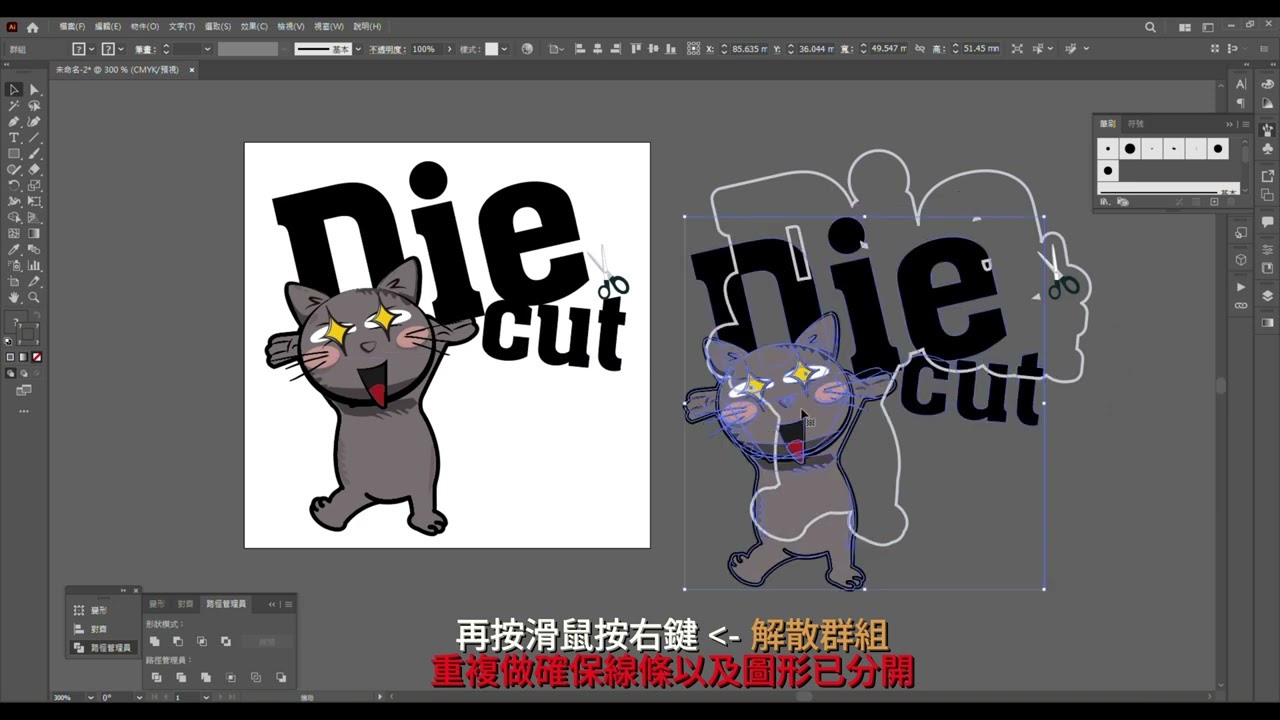Click the Recolor Artwork globe icon
This screenshot has height=720, width=1280.
coord(527,48)
